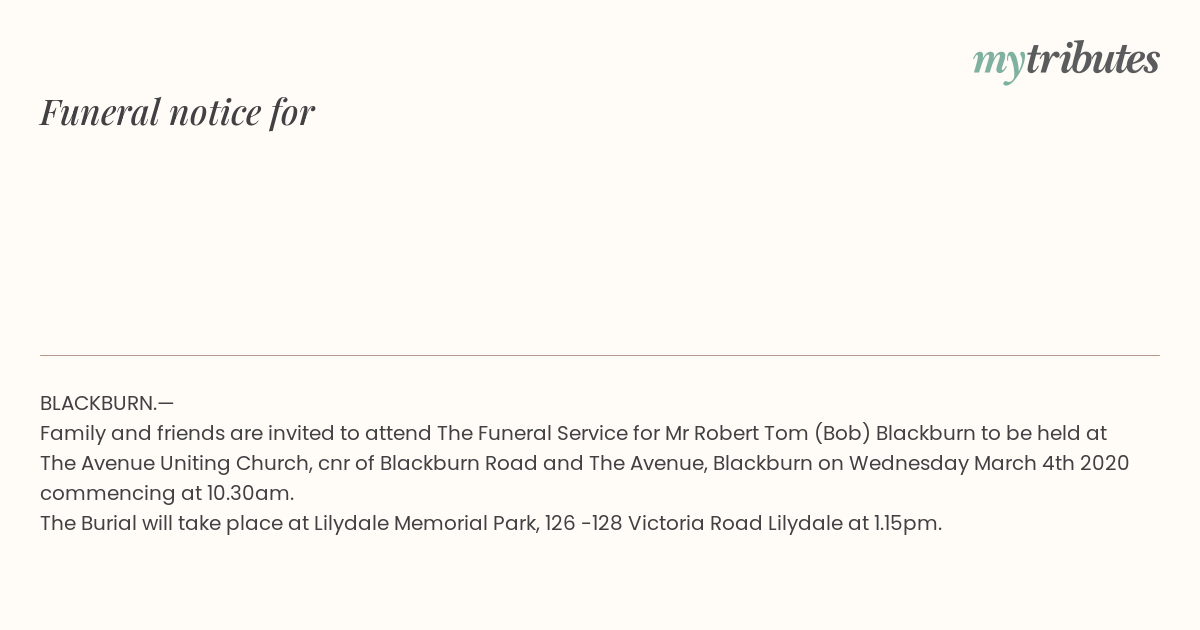This screenshot has width=1200, height=630.
Task: Click the "BLACKBURN.—" surname text
Action: [107, 403]
